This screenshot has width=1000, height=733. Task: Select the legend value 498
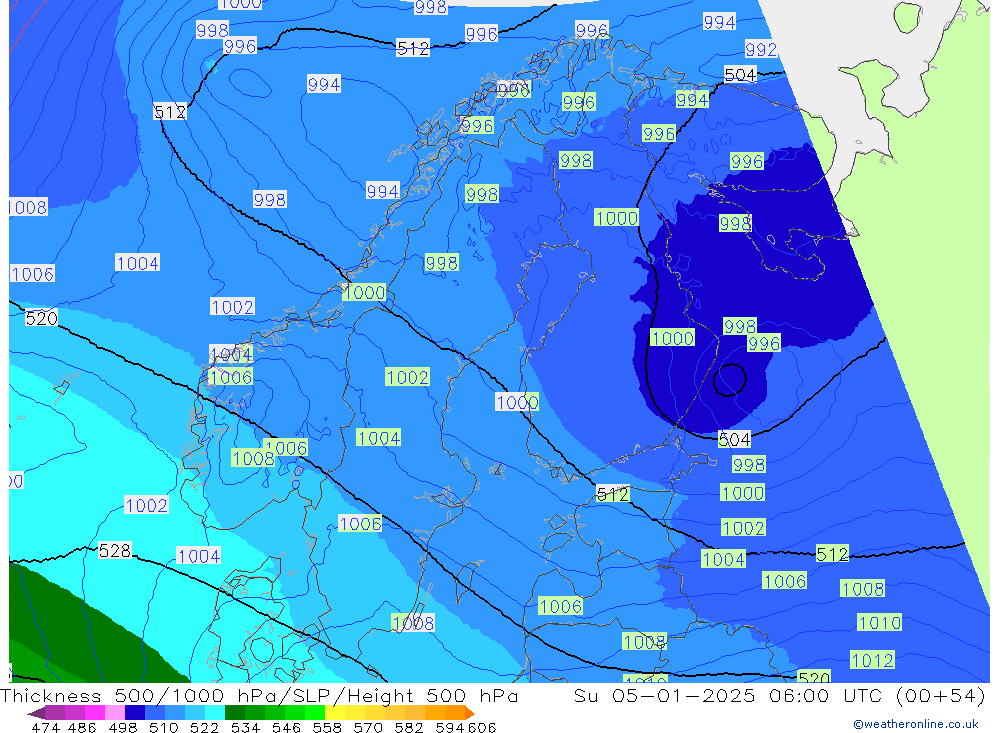122,727
